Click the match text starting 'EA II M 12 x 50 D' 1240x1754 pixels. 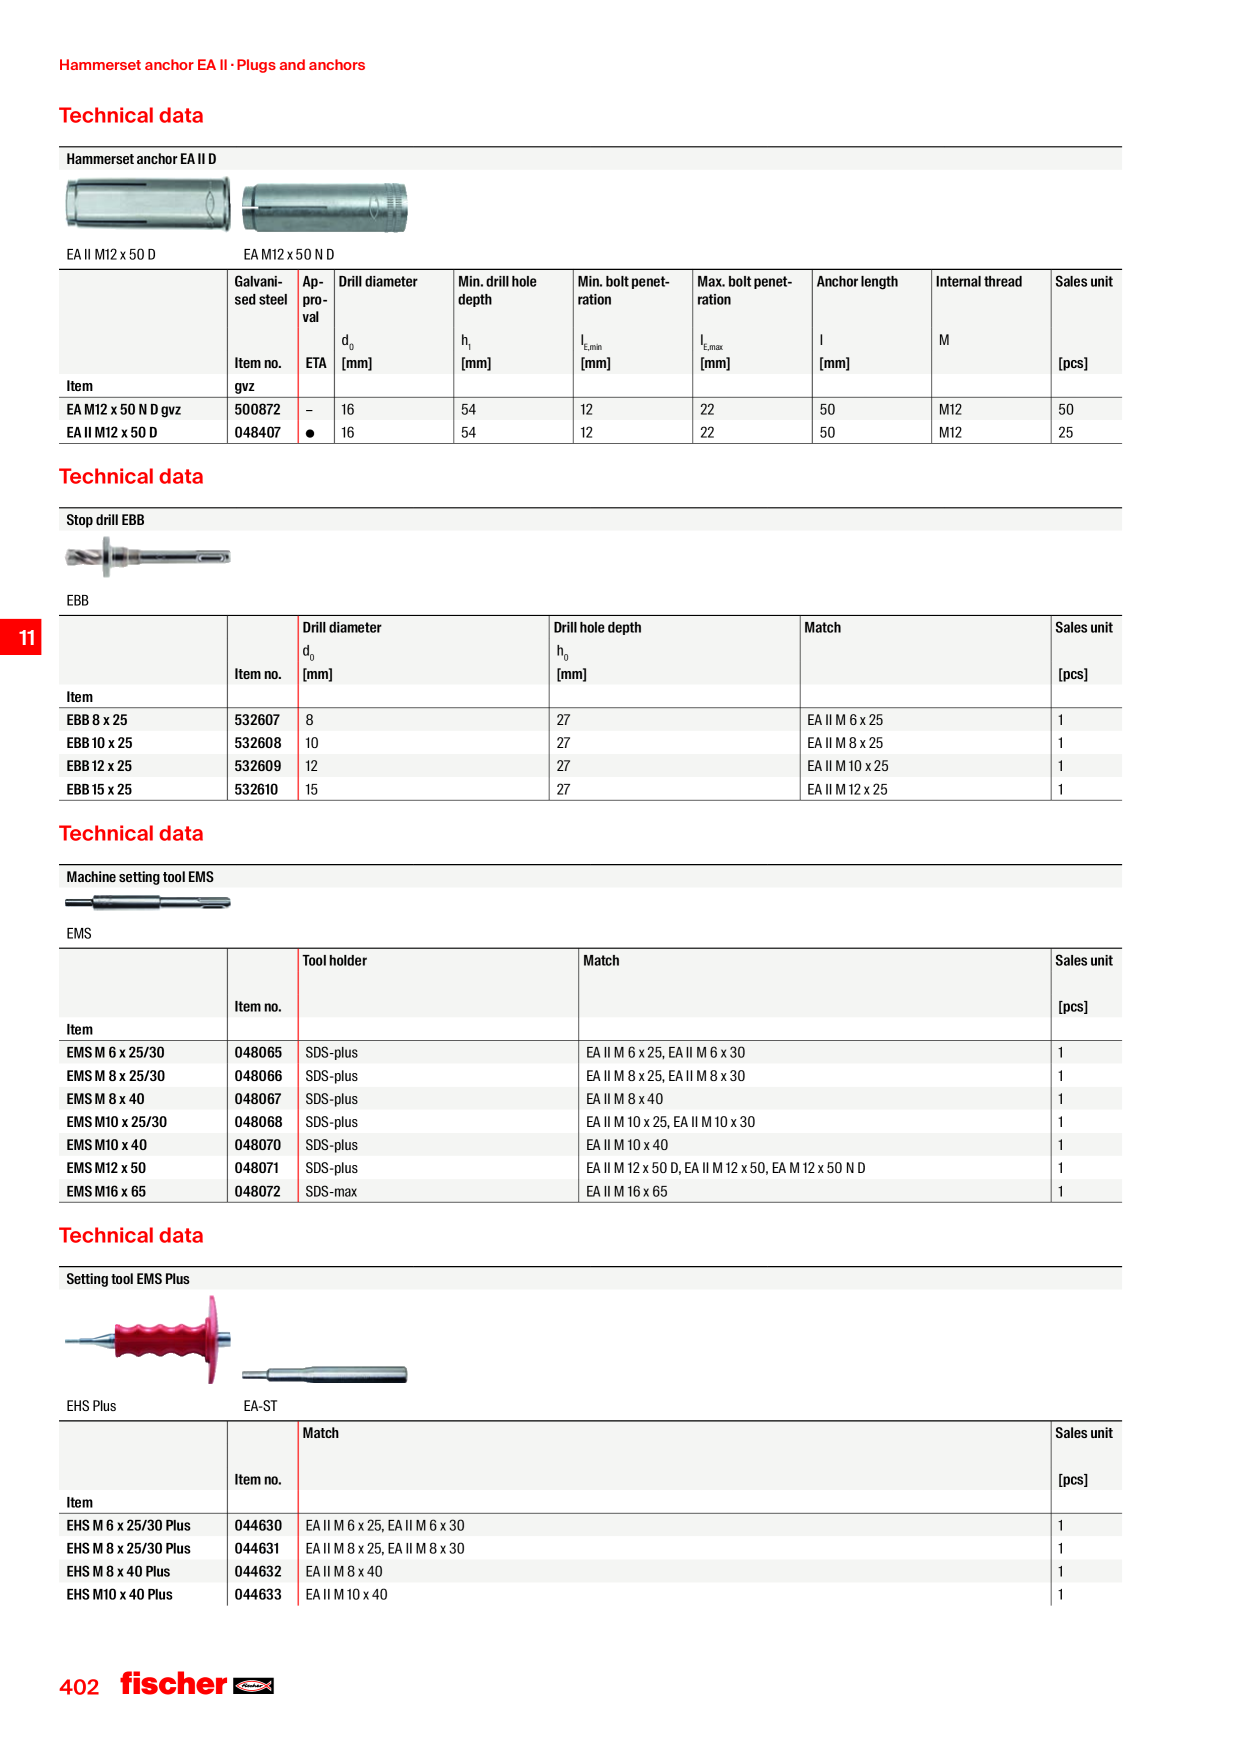tap(726, 1168)
